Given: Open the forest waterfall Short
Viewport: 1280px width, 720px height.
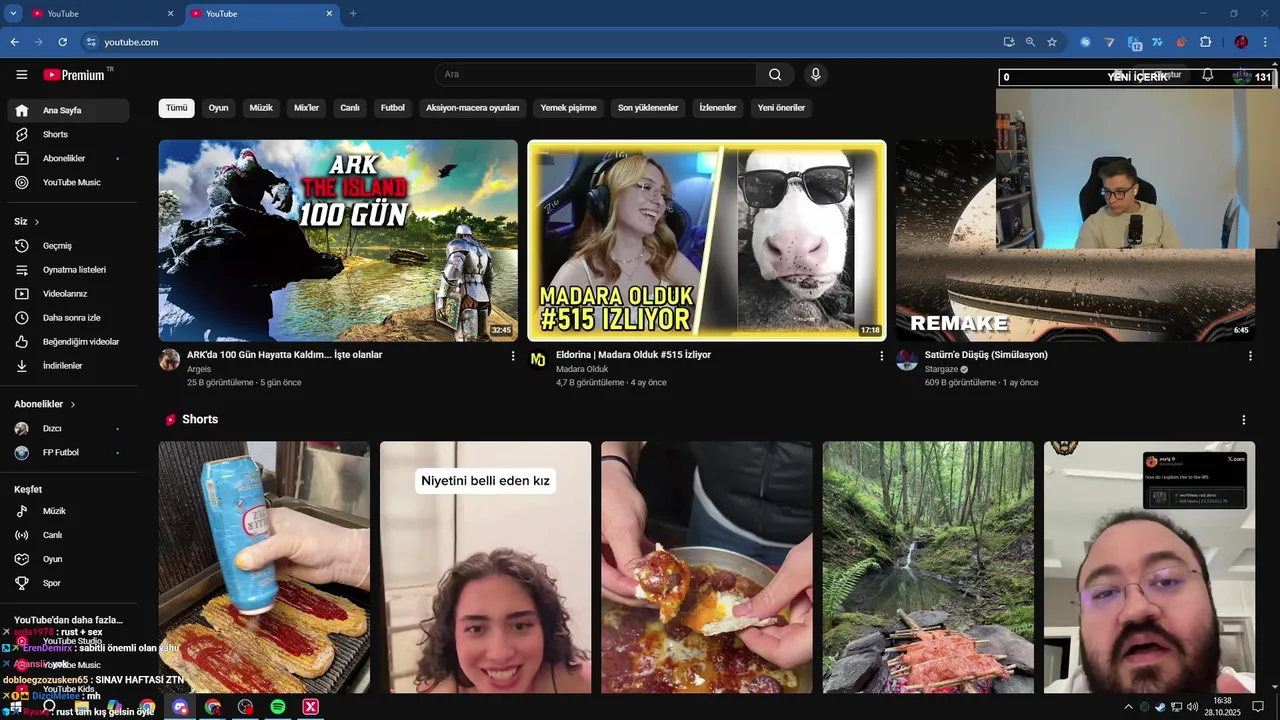Looking at the screenshot, I should [x=928, y=567].
